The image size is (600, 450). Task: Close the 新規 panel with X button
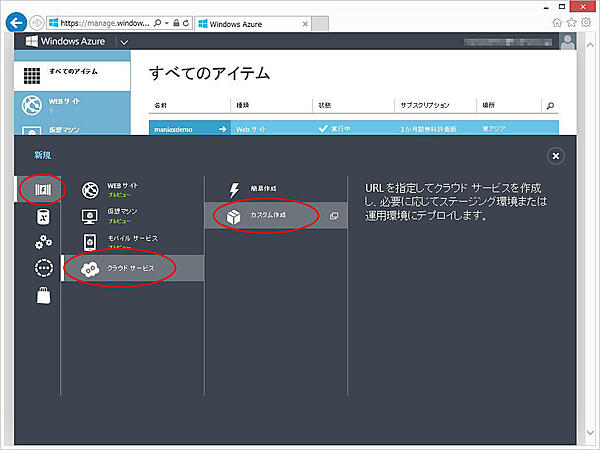point(556,155)
